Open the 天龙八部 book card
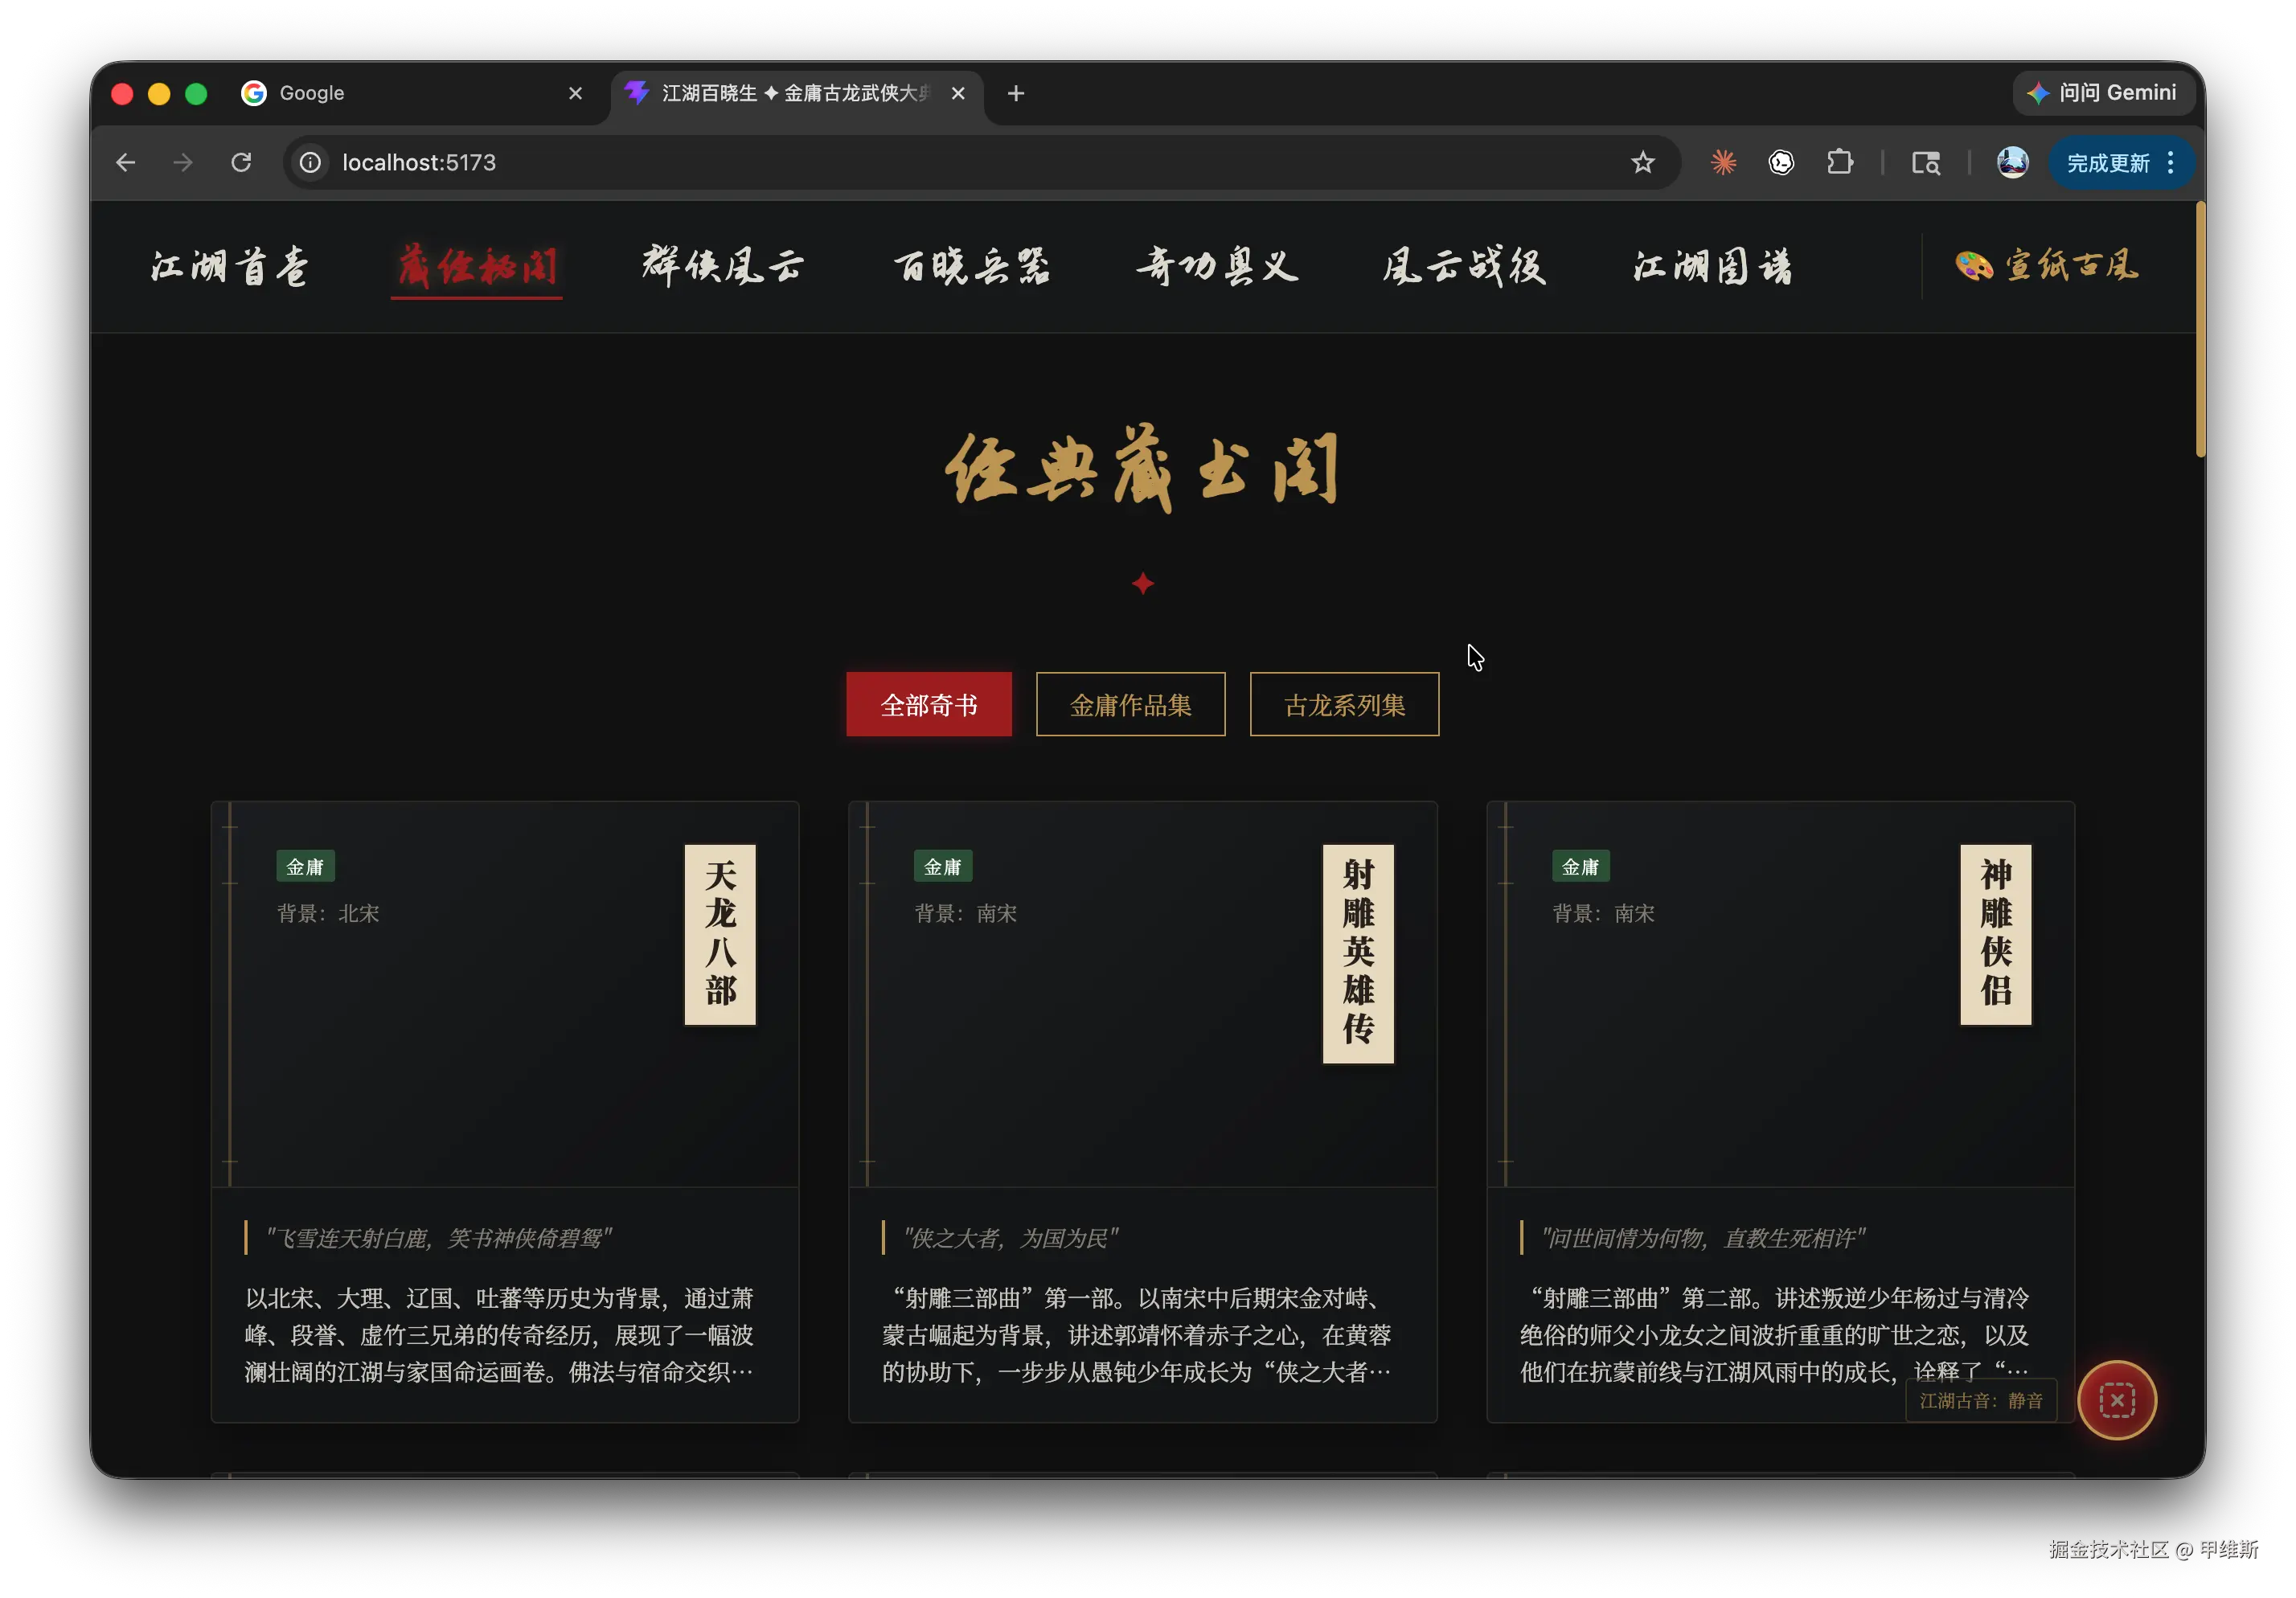The width and height of the screenshot is (2296, 1598). click(505, 1111)
